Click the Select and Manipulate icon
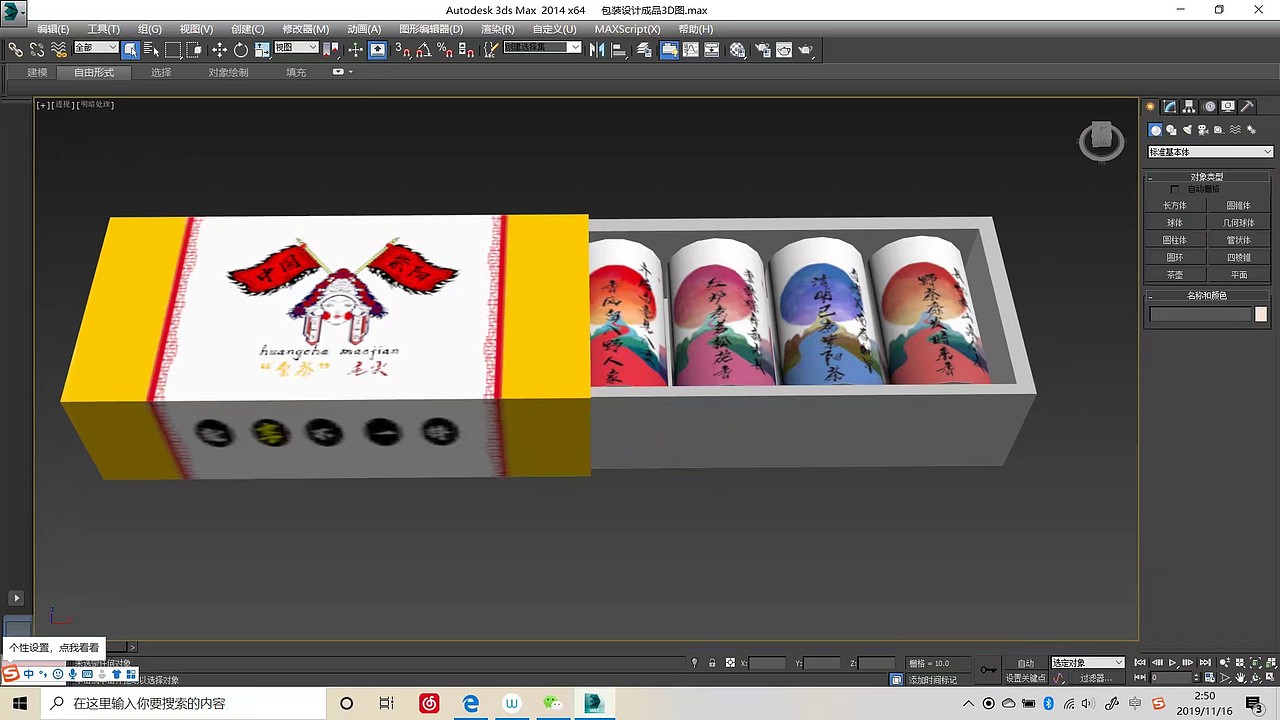The width and height of the screenshot is (1280, 720). pos(355,49)
